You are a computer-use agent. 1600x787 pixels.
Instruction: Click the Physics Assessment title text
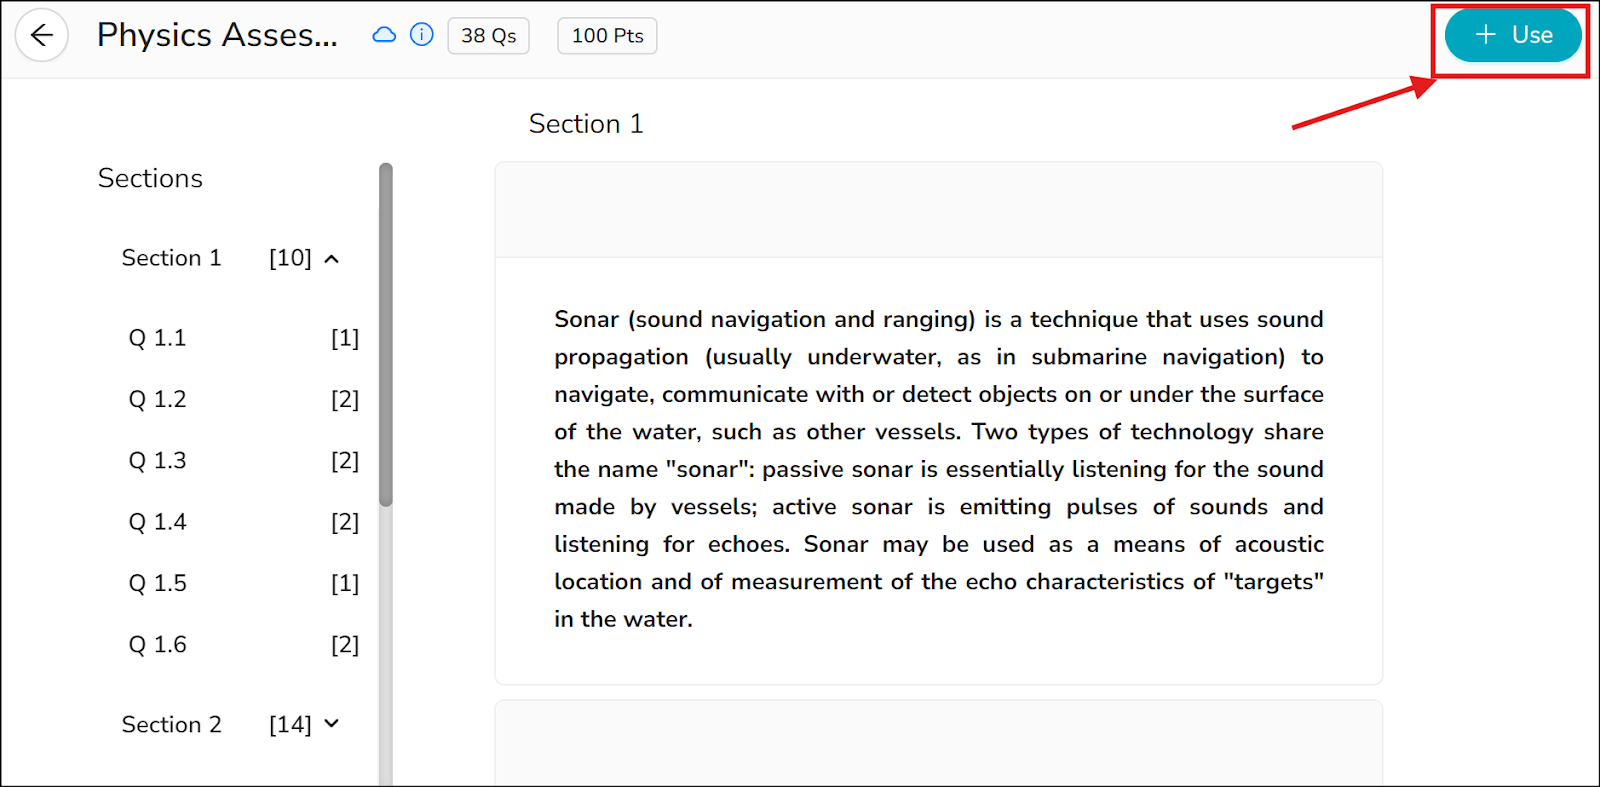click(x=217, y=35)
